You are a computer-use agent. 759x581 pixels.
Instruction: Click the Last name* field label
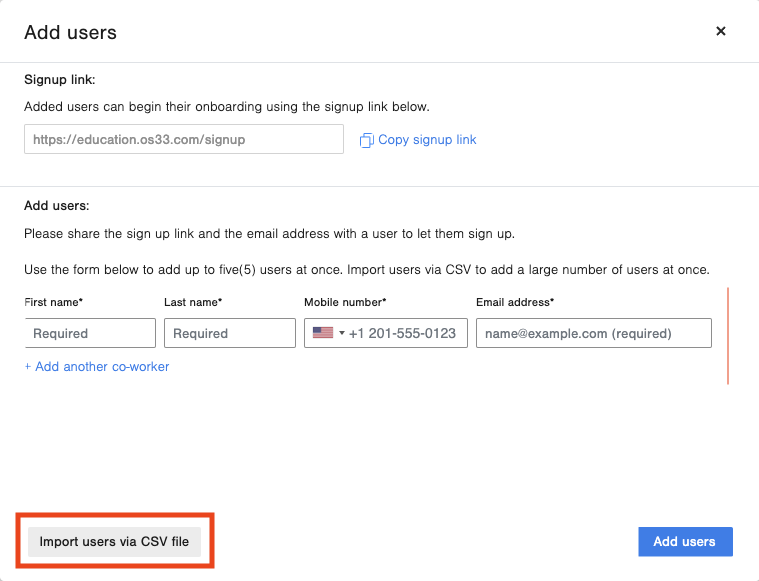(x=193, y=302)
